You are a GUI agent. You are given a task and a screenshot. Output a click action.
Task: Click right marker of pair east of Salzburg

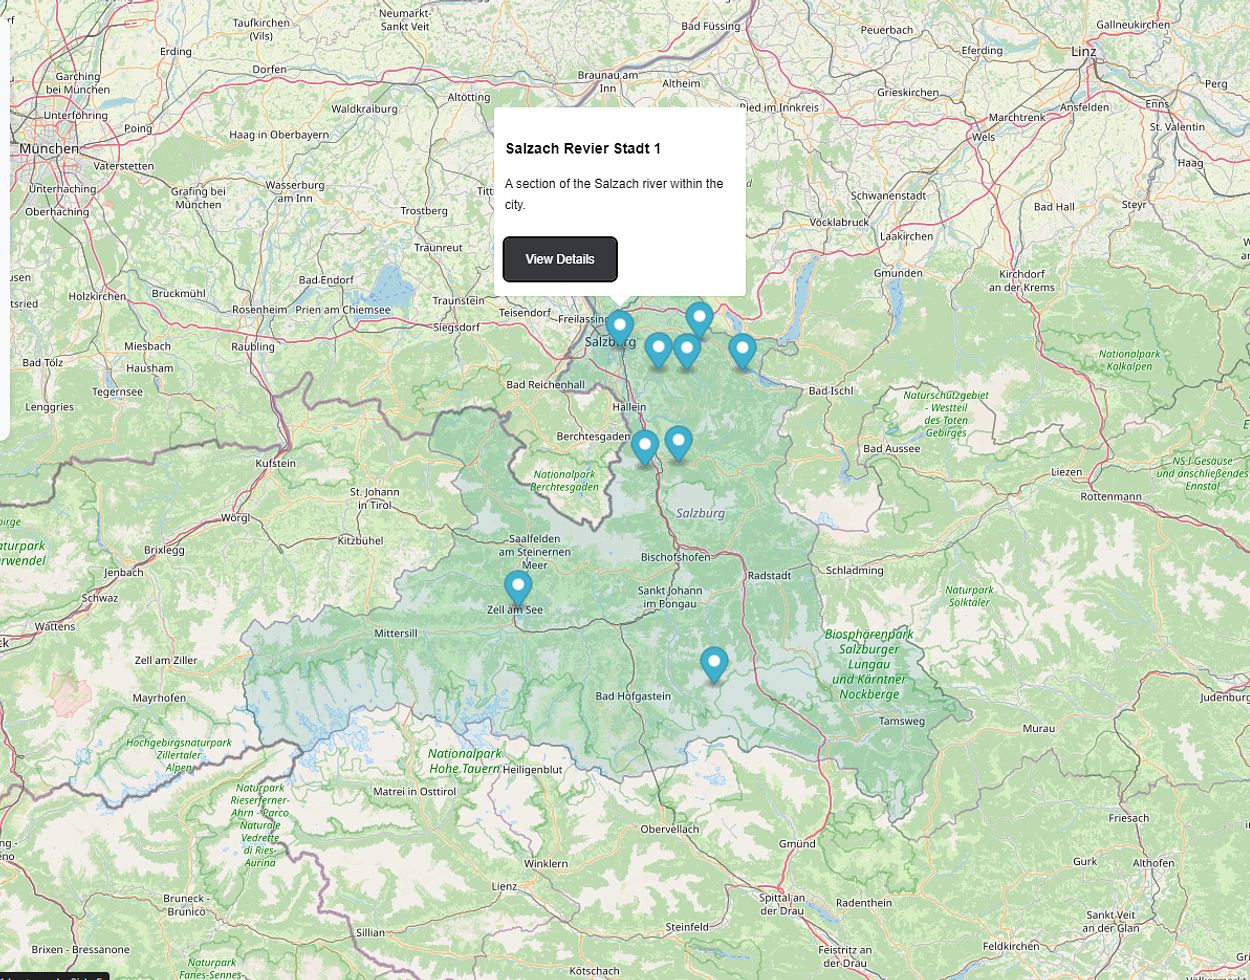(686, 350)
